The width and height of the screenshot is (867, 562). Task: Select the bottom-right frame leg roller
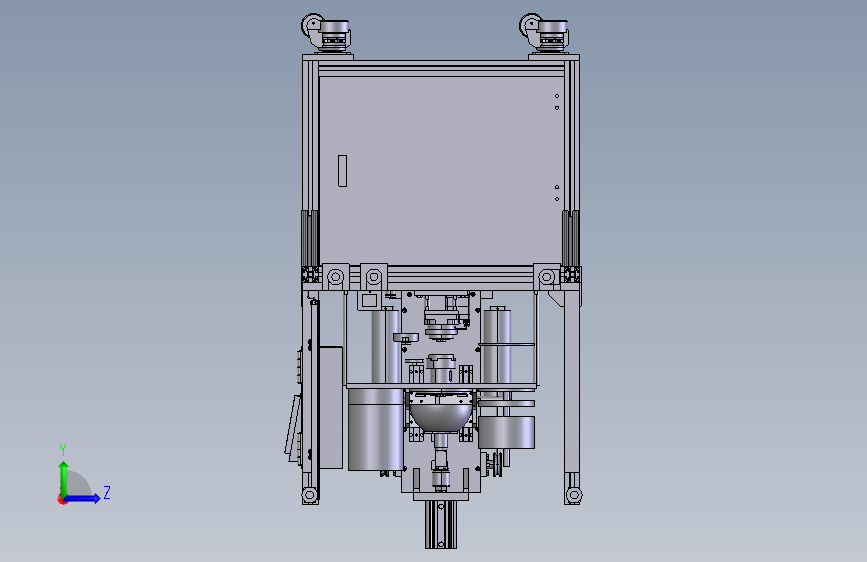click(574, 494)
